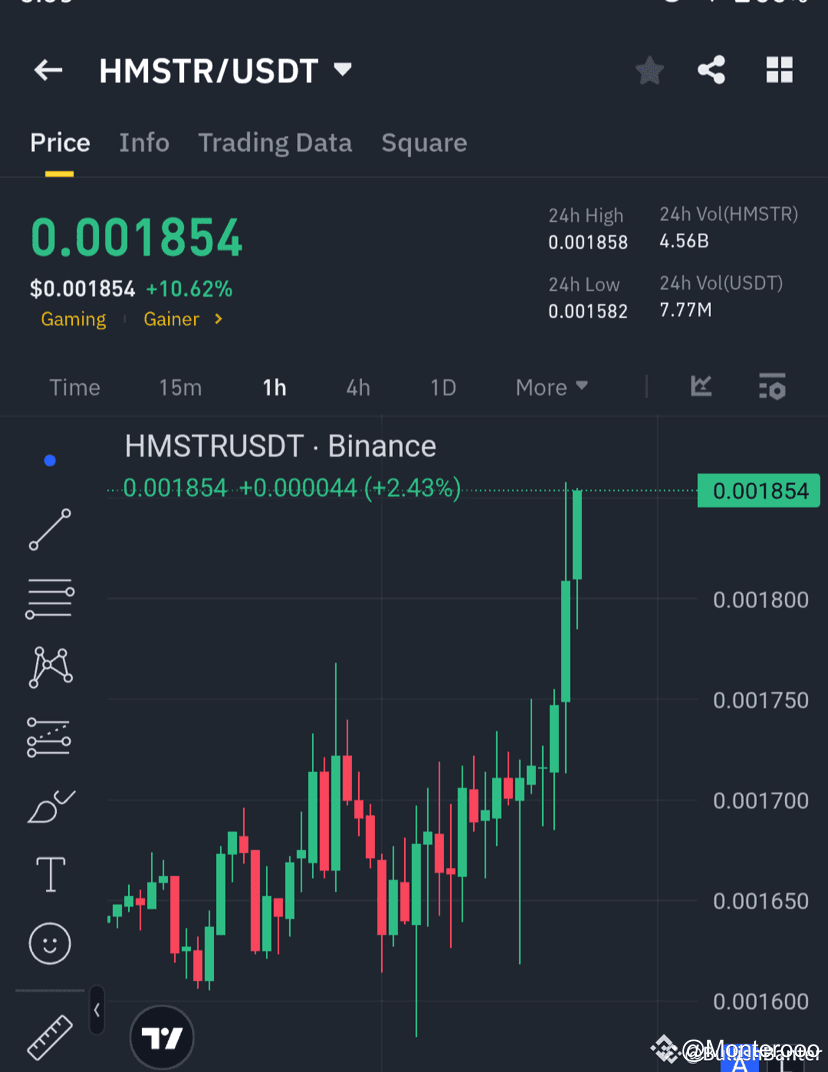Select the emoji sticker tool

click(49, 943)
